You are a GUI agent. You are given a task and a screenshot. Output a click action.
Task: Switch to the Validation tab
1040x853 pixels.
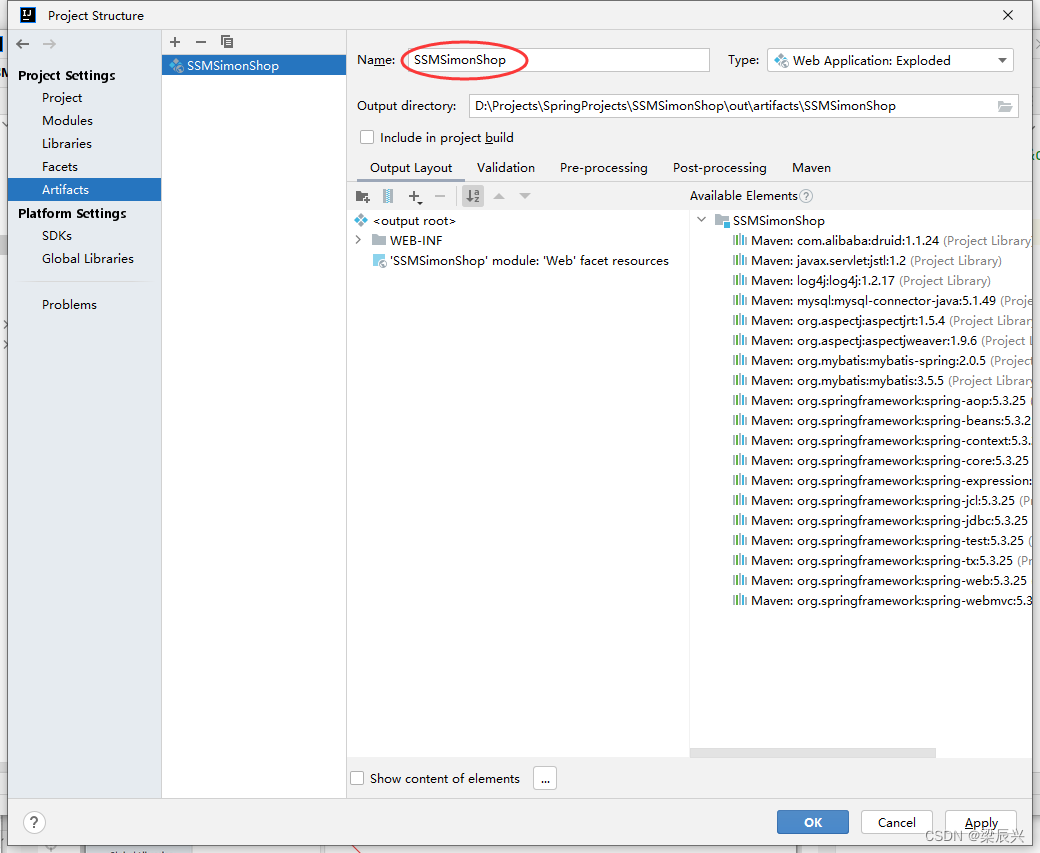pyautogui.click(x=506, y=168)
